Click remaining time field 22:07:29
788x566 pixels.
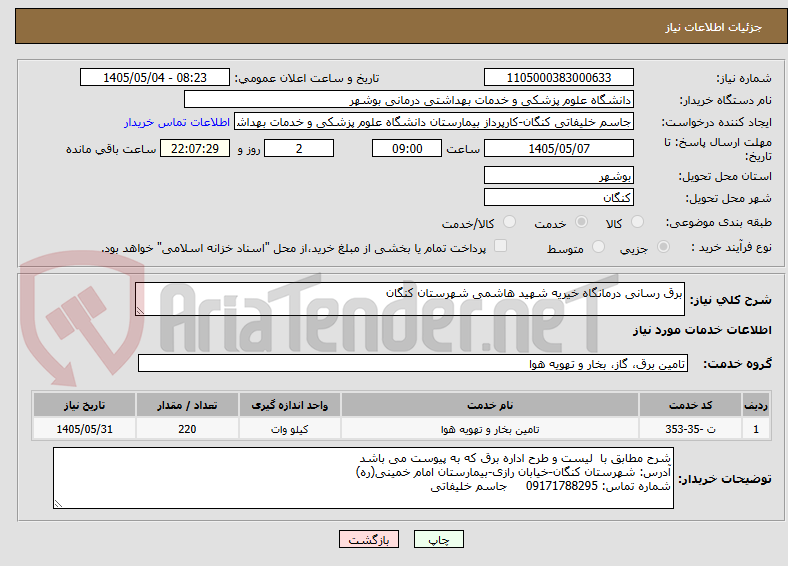pyautogui.click(x=195, y=148)
